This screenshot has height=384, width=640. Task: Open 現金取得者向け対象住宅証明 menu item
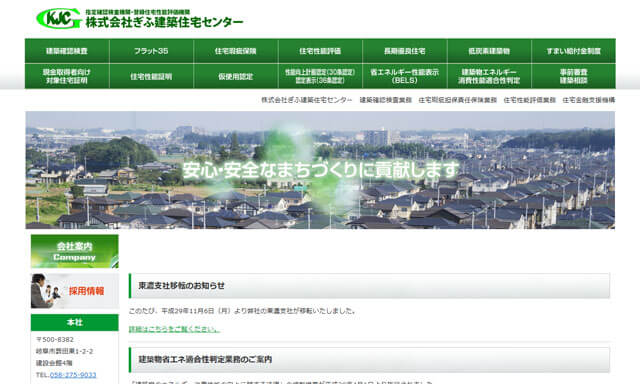(x=67, y=76)
